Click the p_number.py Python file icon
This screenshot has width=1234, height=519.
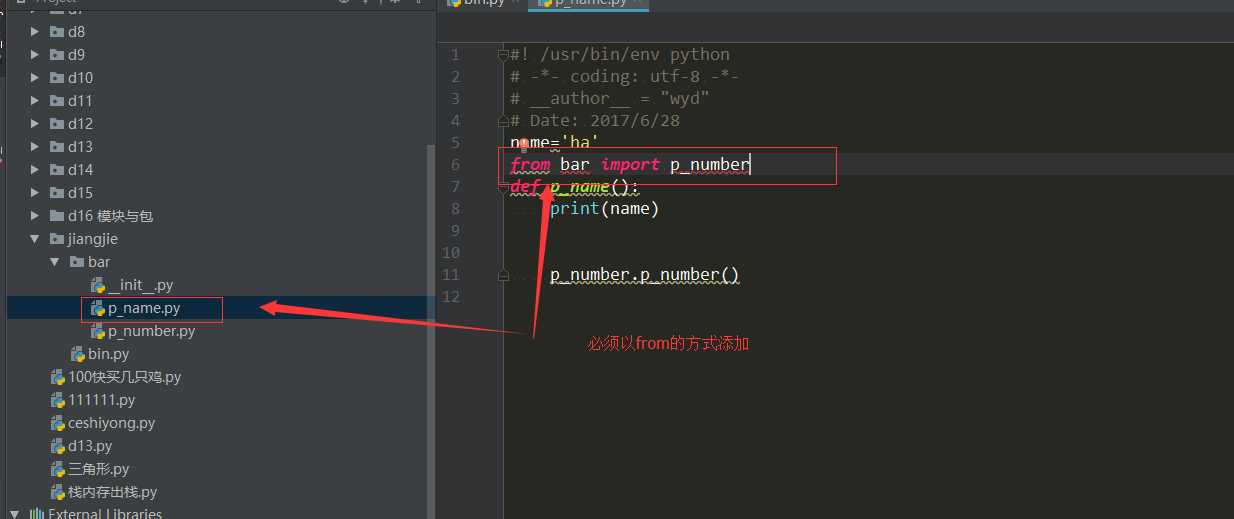click(98, 331)
